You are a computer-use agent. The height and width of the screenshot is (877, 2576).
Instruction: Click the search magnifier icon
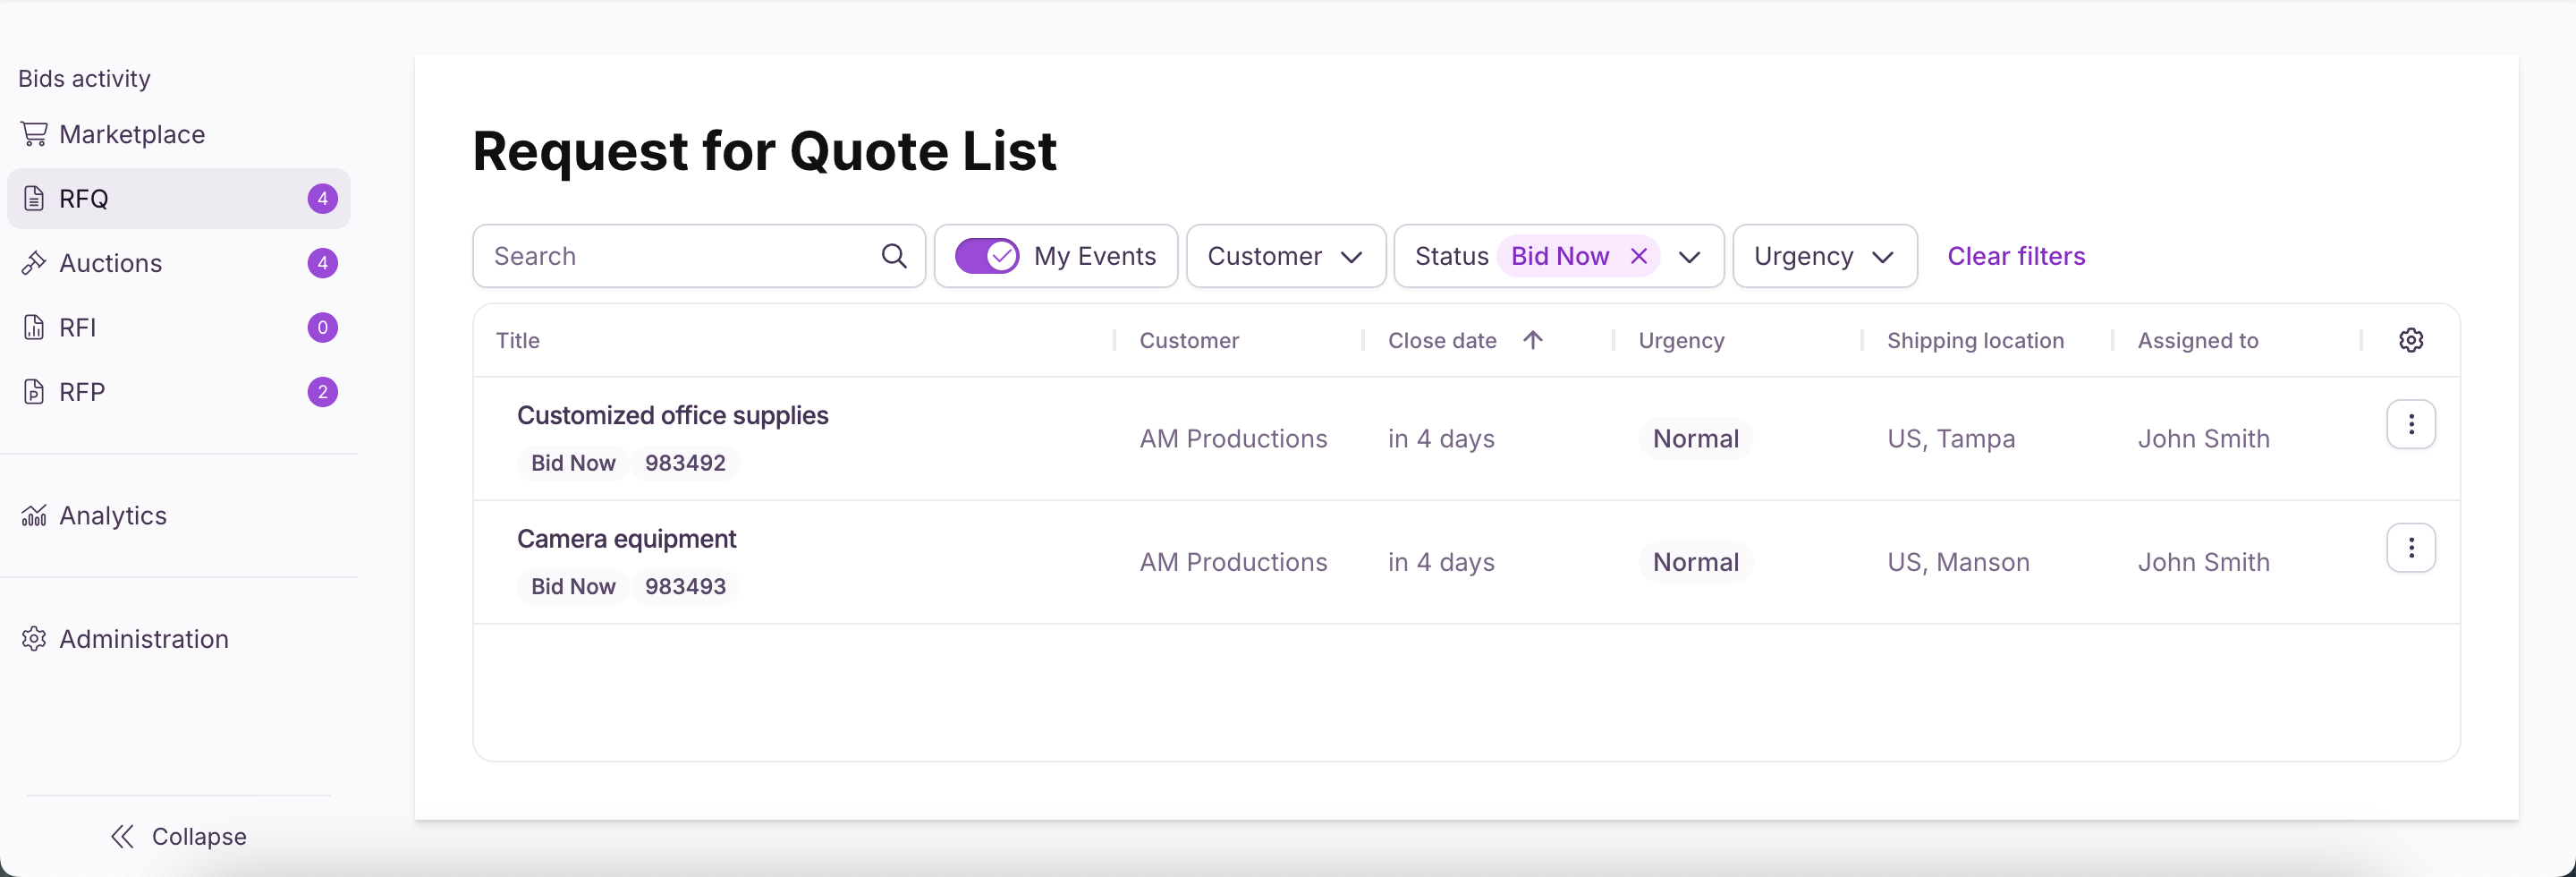pyautogui.click(x=894, y=256)
